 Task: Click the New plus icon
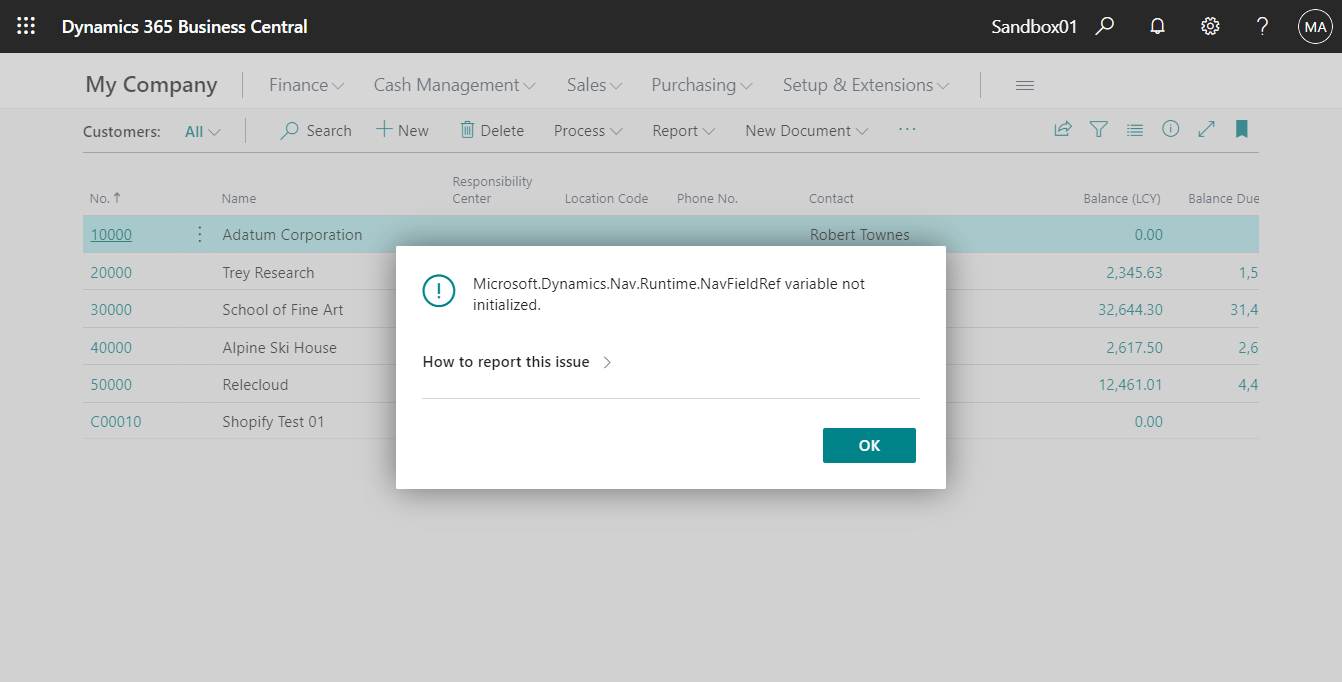pyautogui.click(x=382, y=129)
